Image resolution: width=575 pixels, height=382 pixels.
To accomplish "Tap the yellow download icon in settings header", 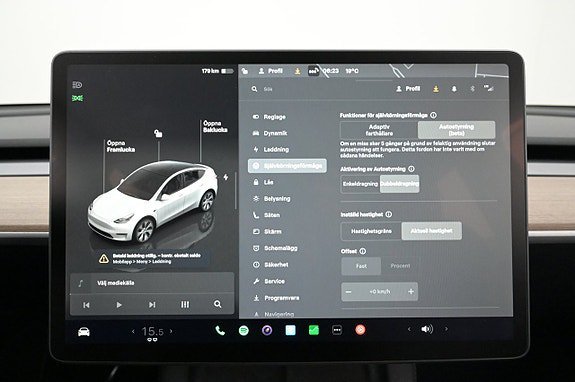I will coord(436,89).
